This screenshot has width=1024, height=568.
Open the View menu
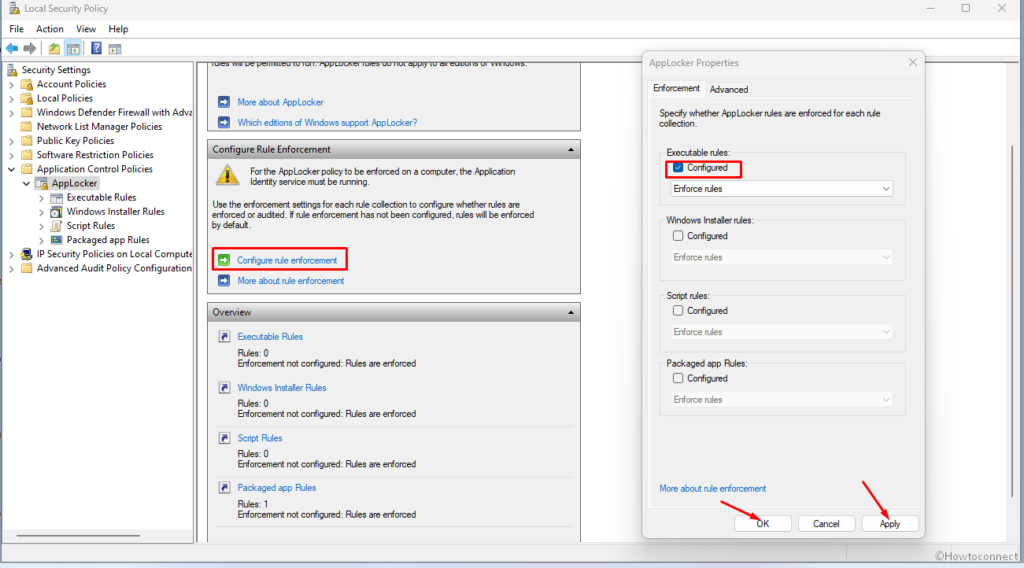point(86,29)
